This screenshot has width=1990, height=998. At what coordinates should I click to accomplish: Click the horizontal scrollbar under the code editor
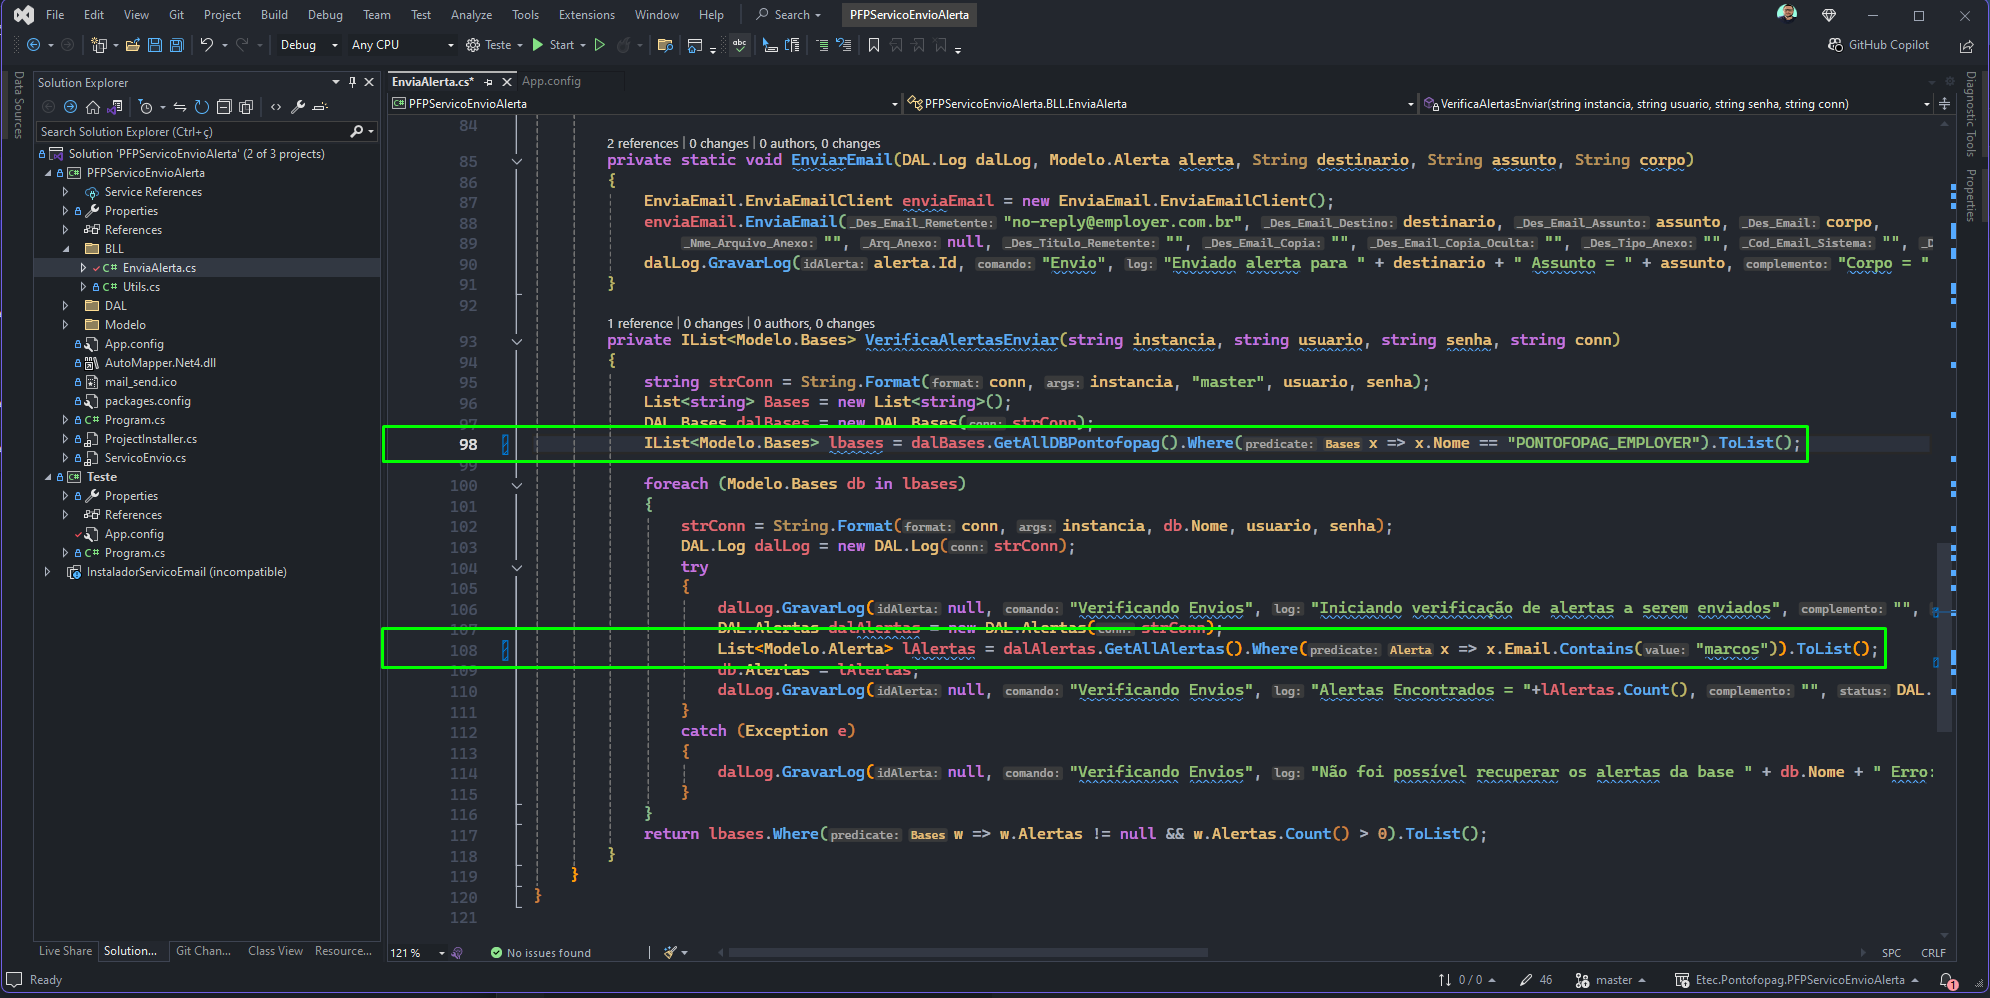(968, 953)
